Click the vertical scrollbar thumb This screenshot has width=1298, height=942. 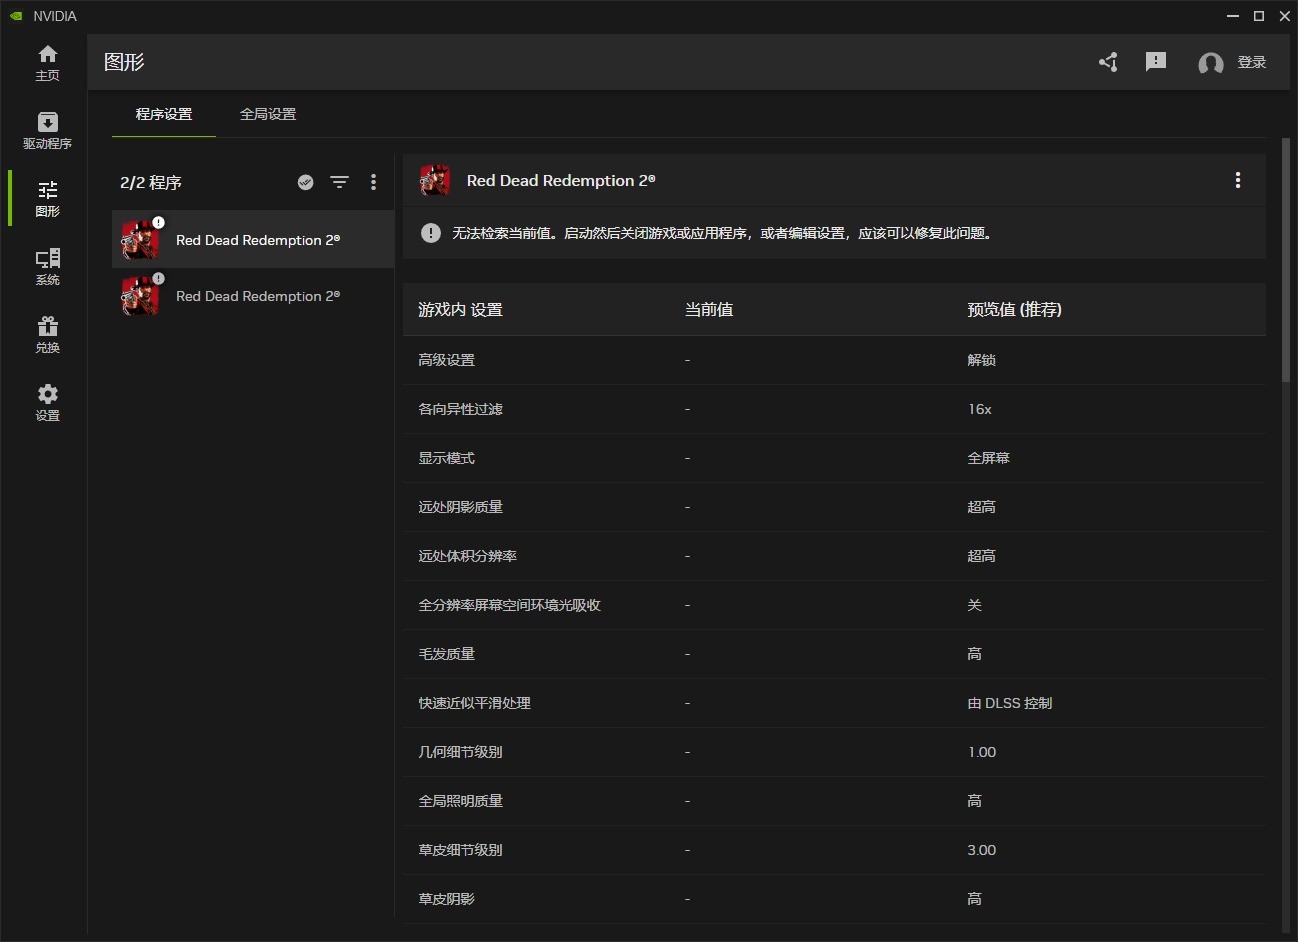(x=1286, y=260)
